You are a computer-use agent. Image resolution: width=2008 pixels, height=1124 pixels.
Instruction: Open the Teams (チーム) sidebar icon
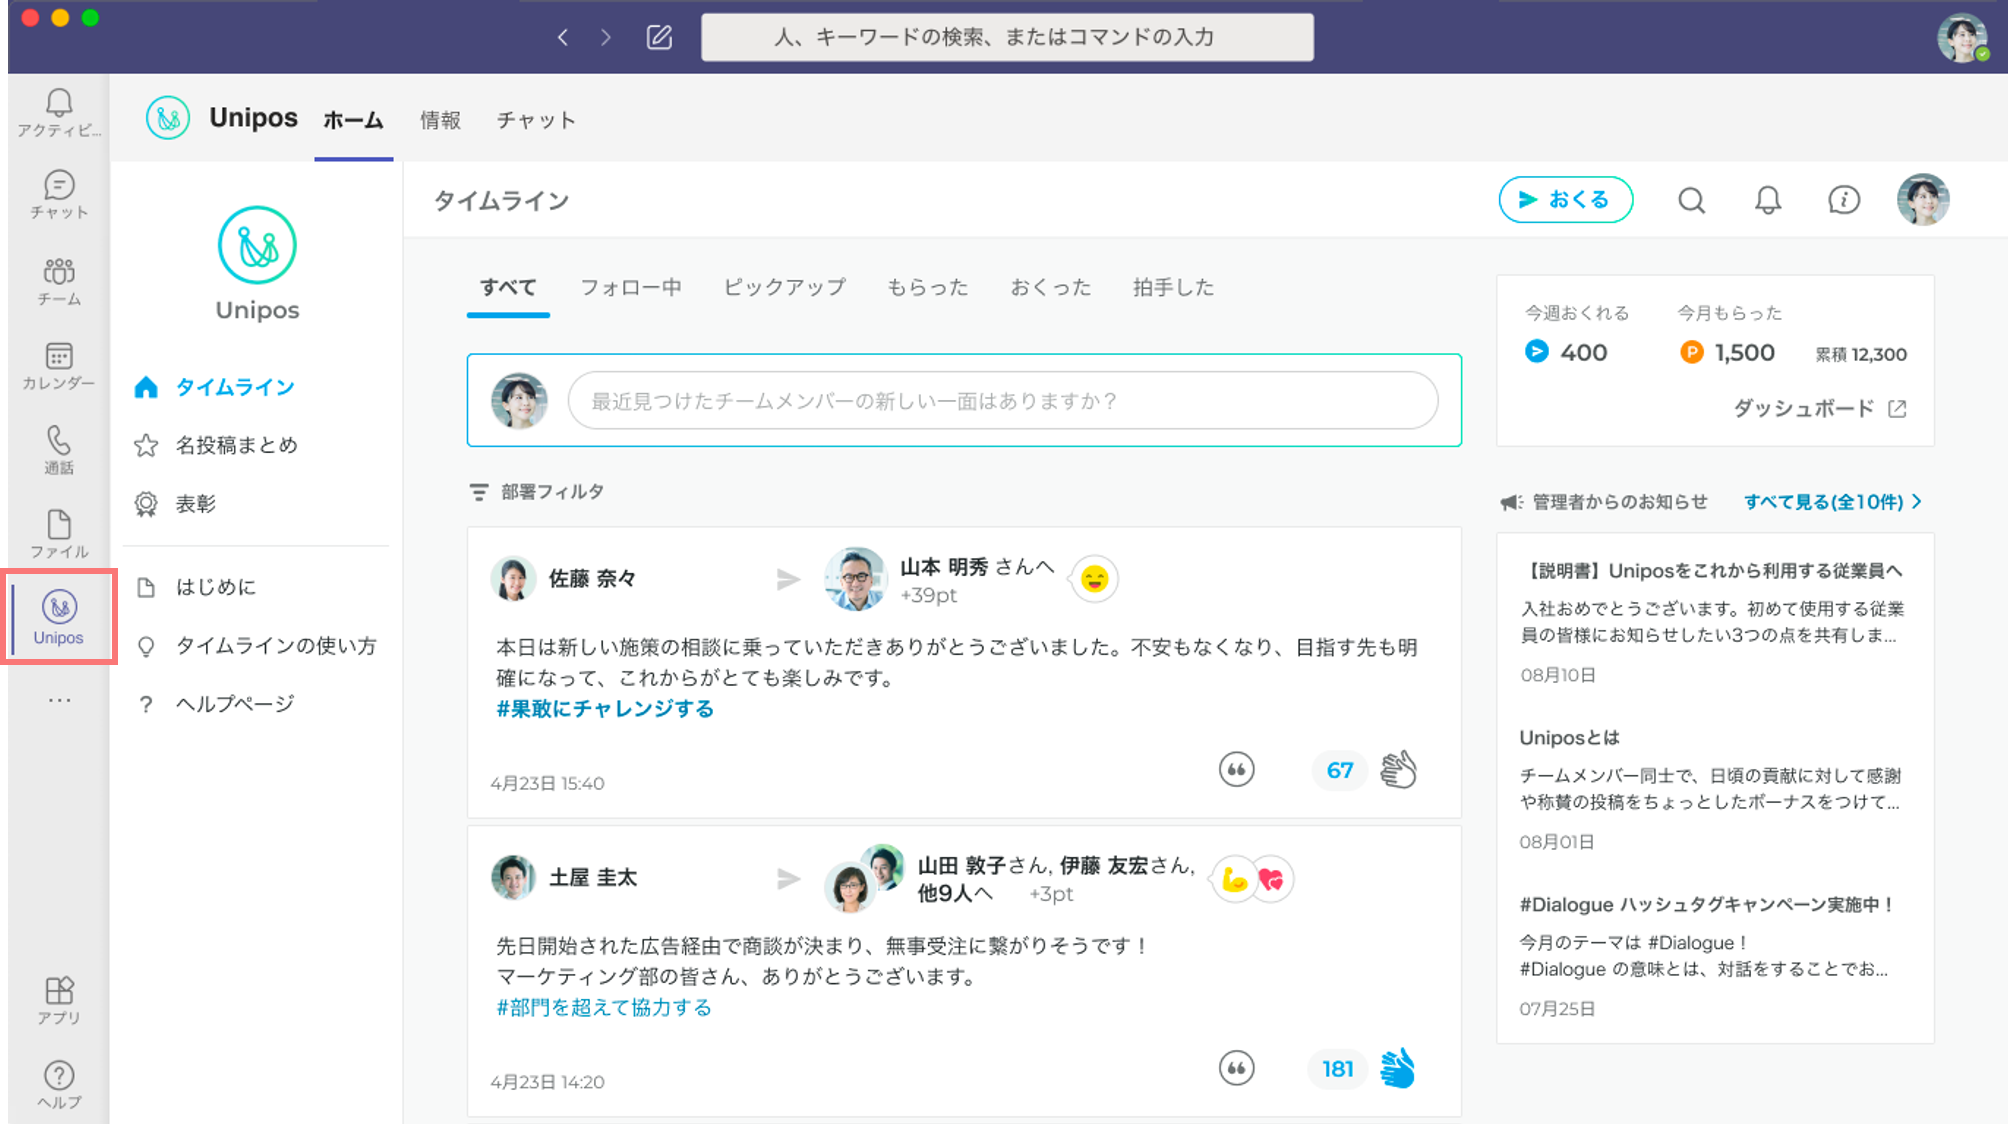[58, 280]
